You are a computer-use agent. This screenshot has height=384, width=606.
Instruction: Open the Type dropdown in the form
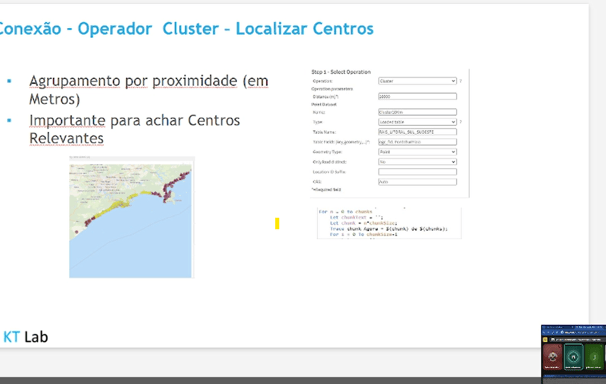(x=417, y=122)
